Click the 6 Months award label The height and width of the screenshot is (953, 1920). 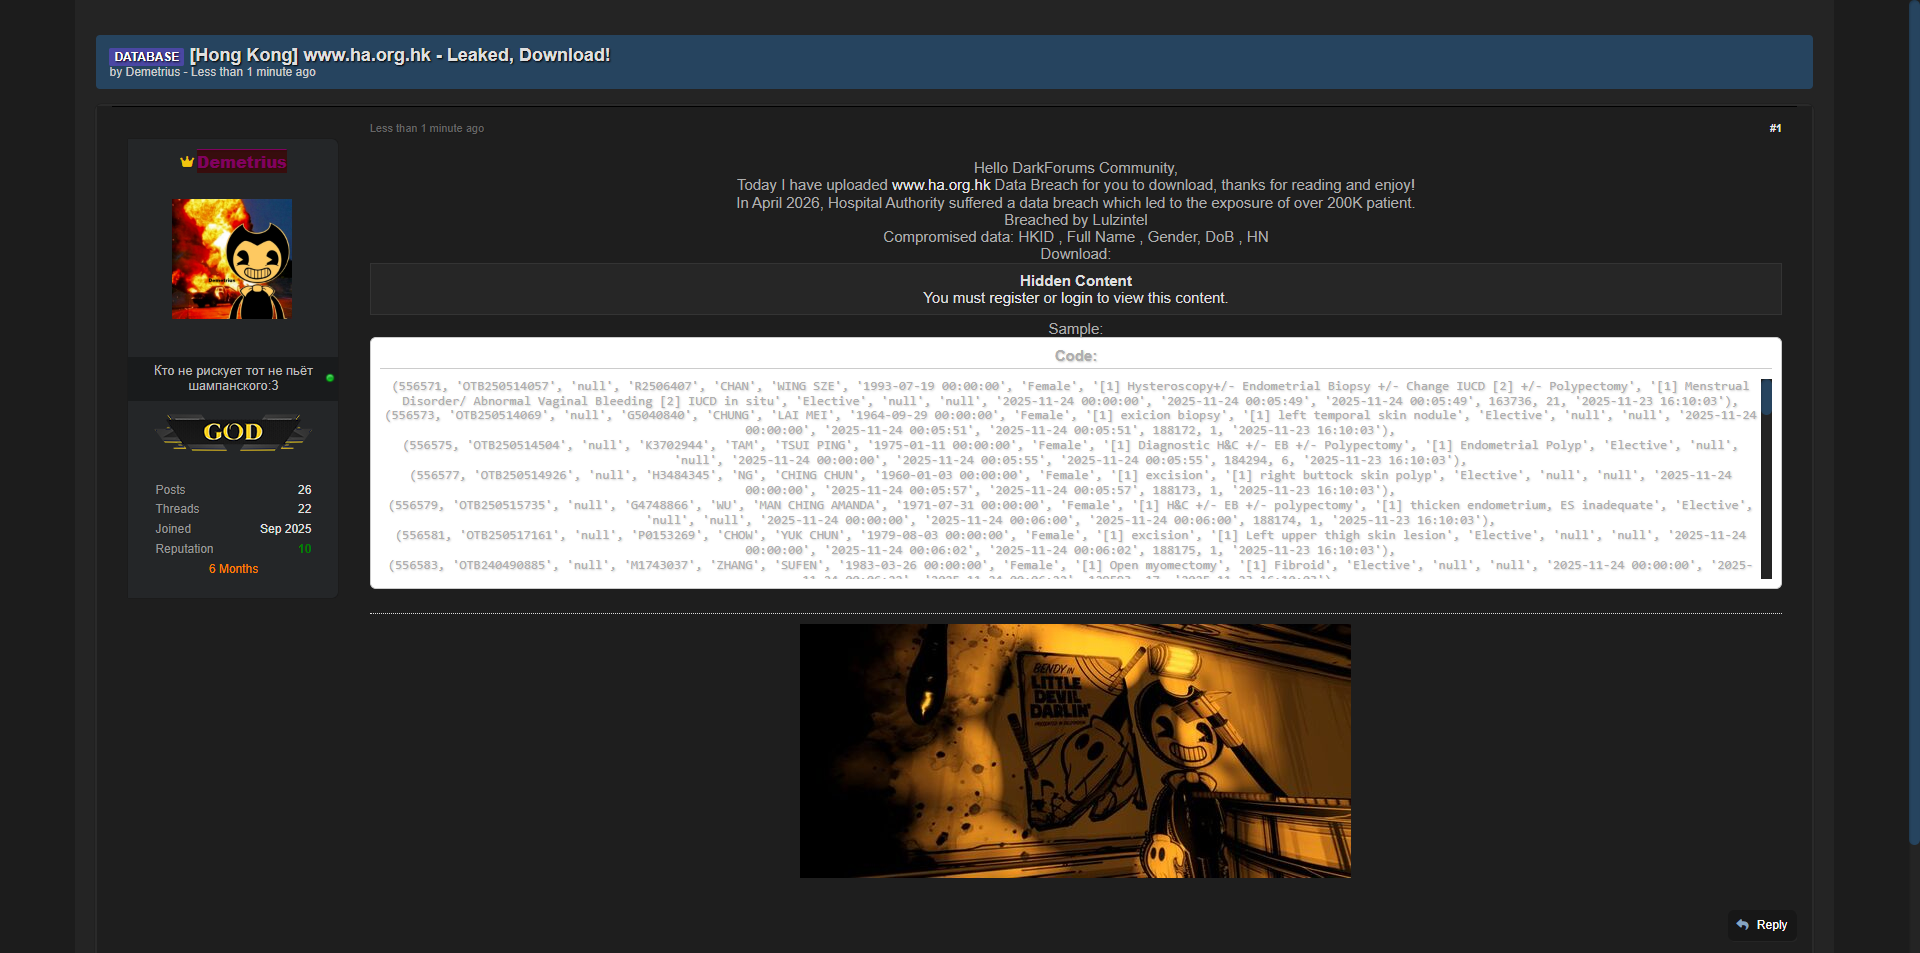[x=233, y=569]
